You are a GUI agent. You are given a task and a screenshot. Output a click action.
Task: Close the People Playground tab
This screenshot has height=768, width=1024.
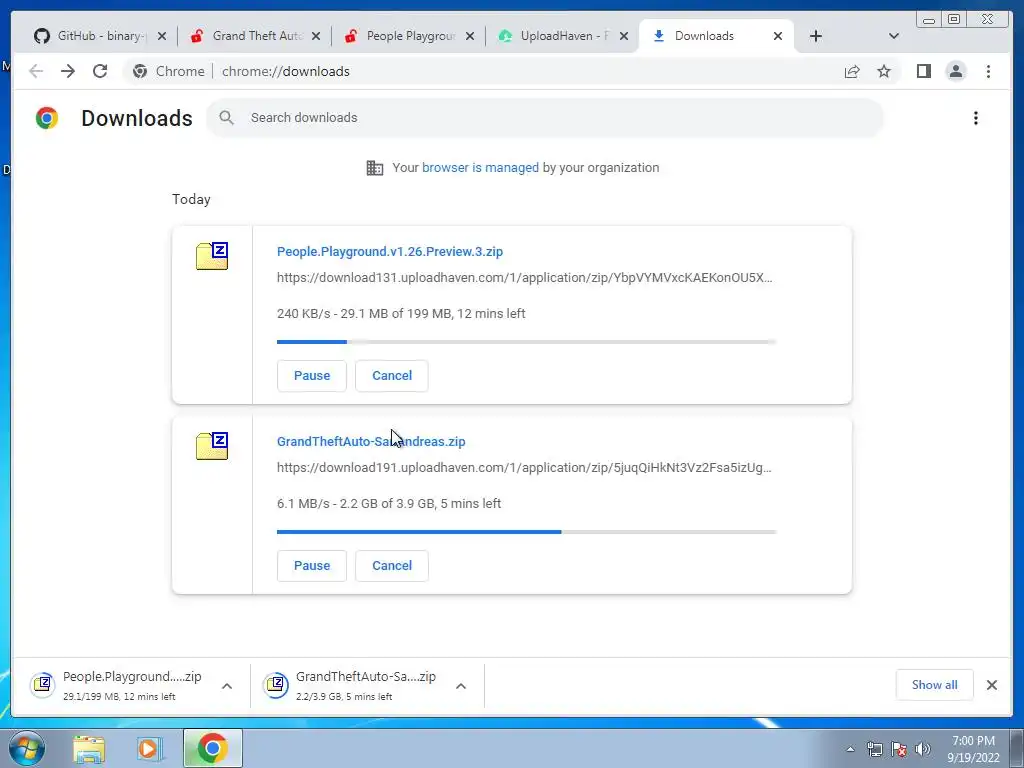[x=470, y=36]
